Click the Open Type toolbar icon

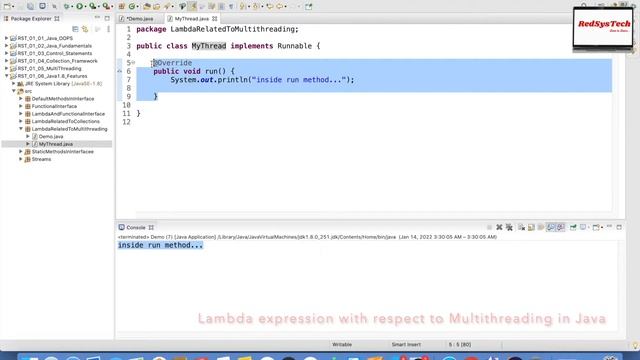pos(147,6)
